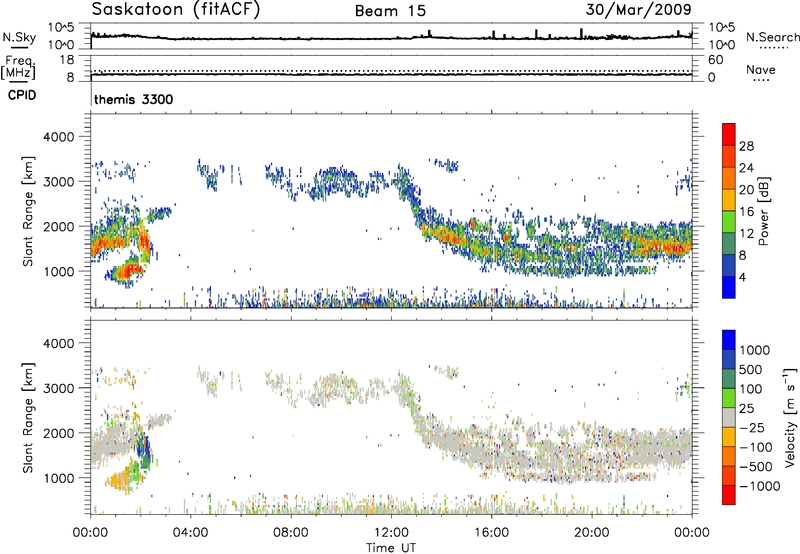Select the 16:00 time tick label
The image size is (800, 554).
491,533
